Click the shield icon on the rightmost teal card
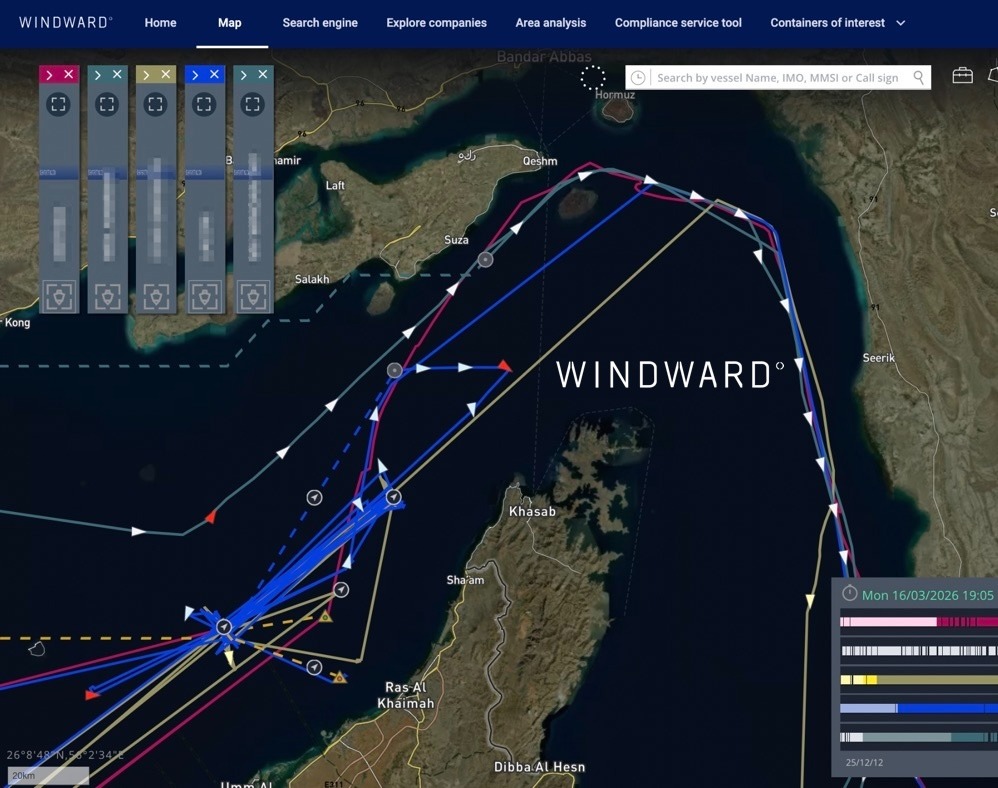998x788 pixels. pyautogui.click(x=252, y=296)
